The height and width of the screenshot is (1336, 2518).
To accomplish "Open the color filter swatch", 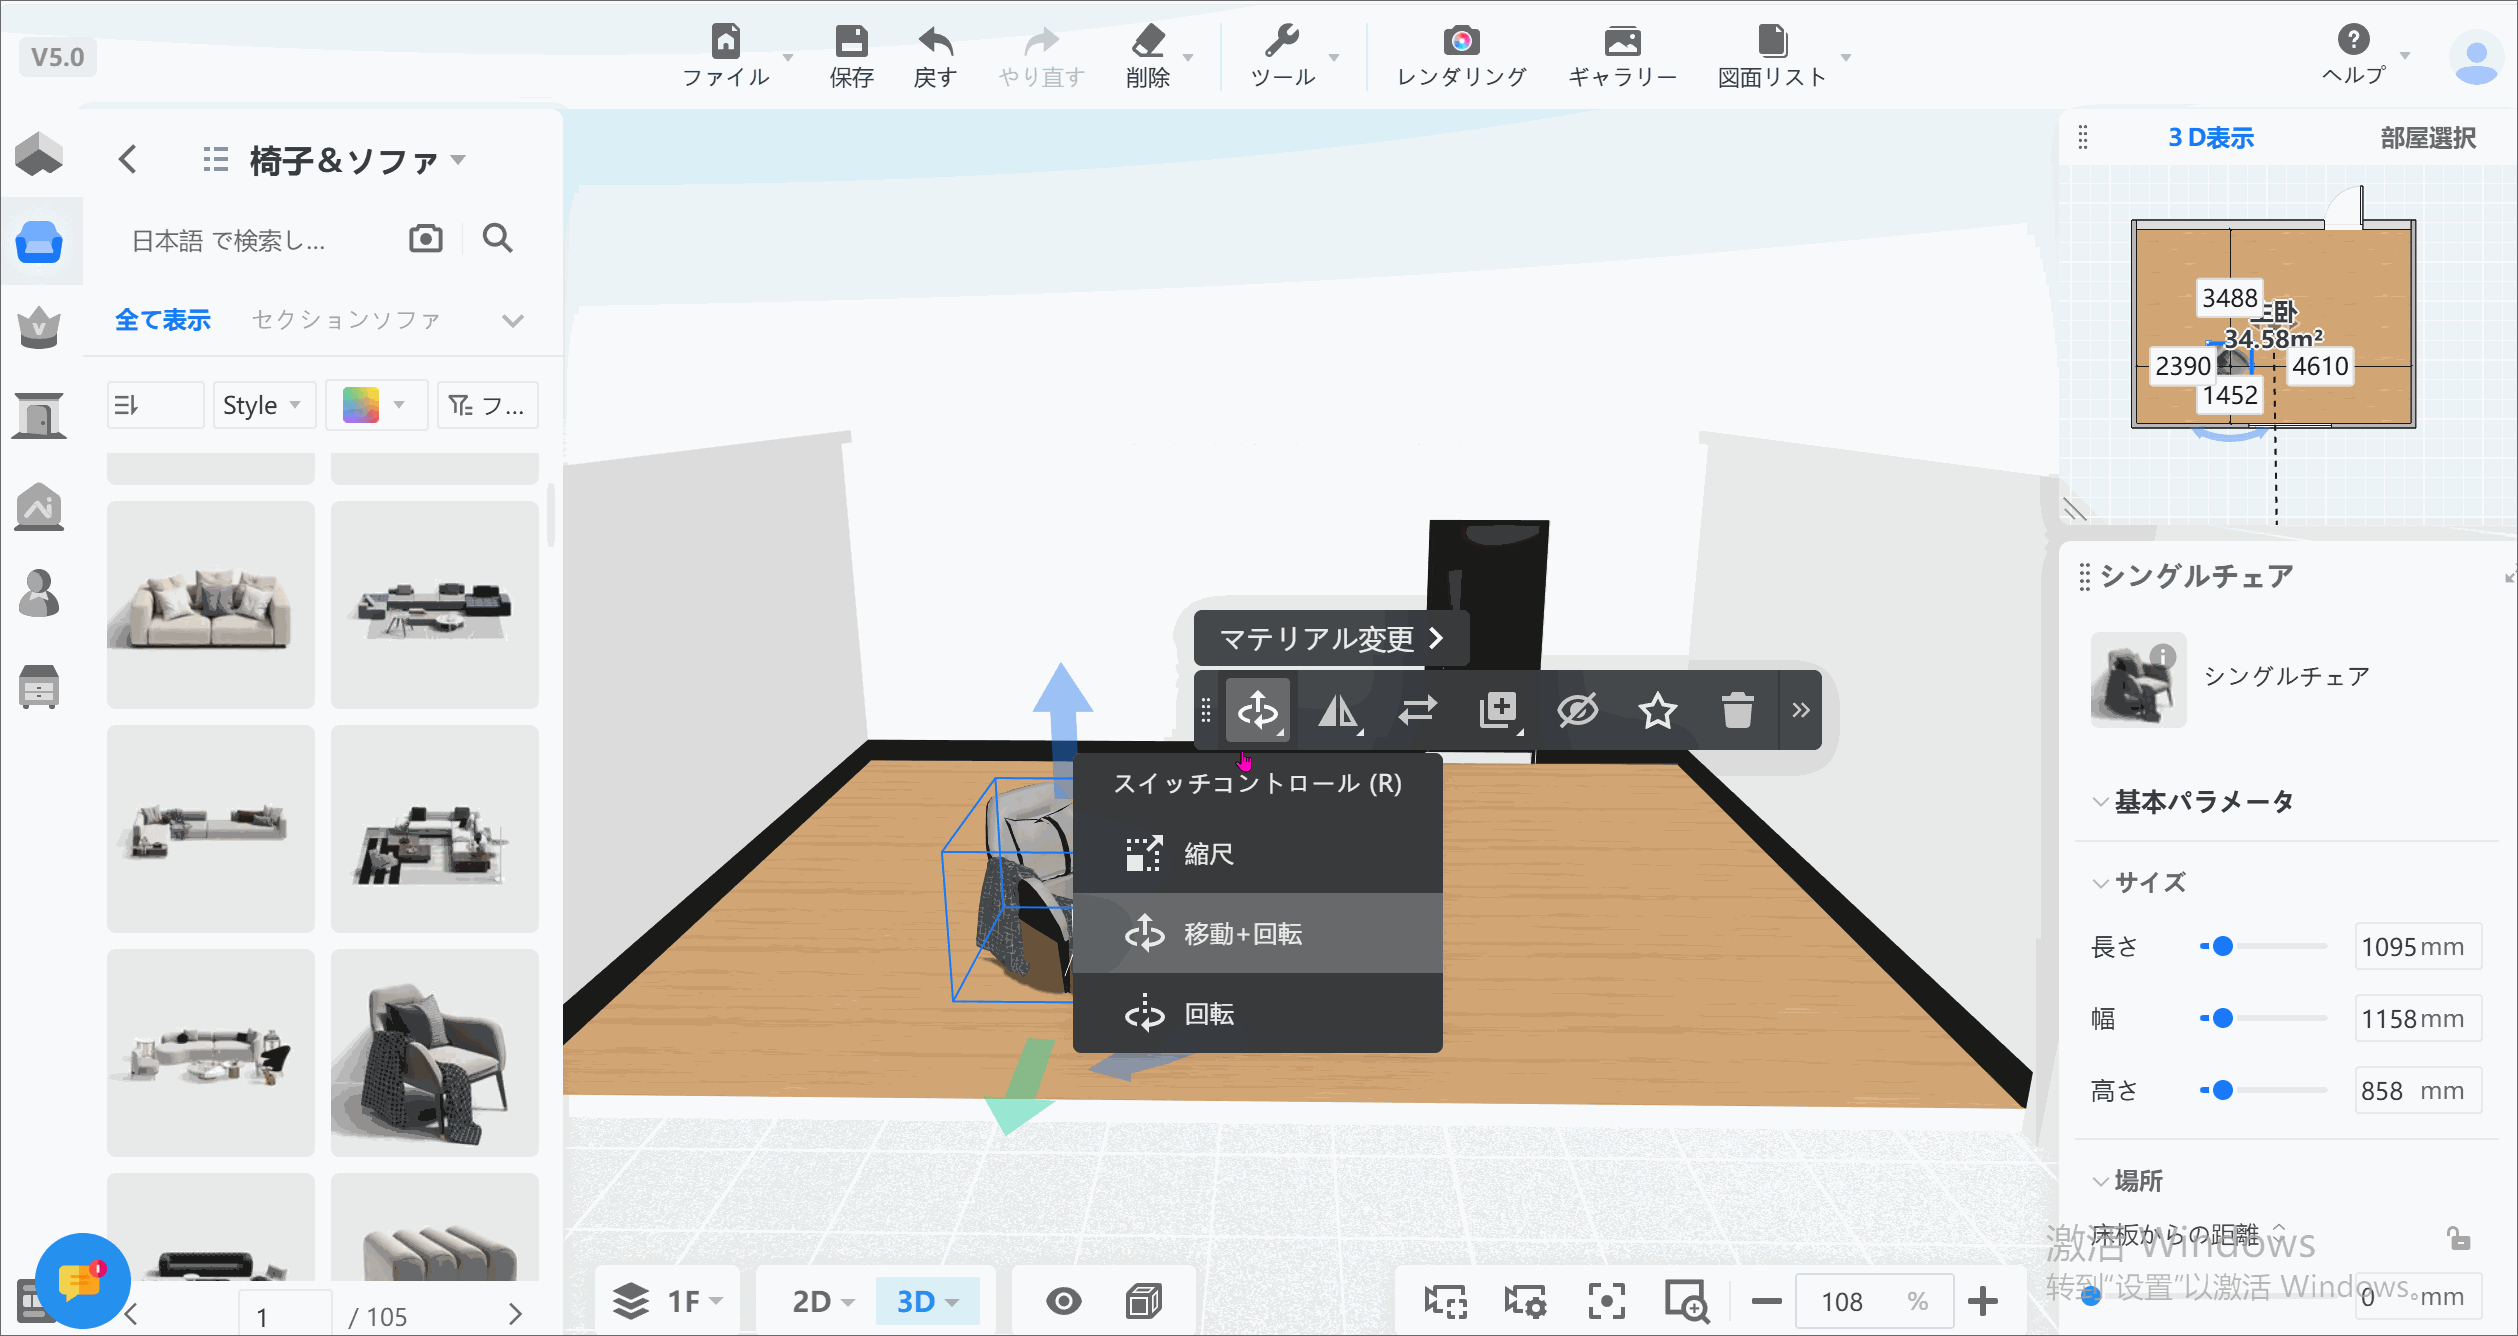I will pos(376,405).
